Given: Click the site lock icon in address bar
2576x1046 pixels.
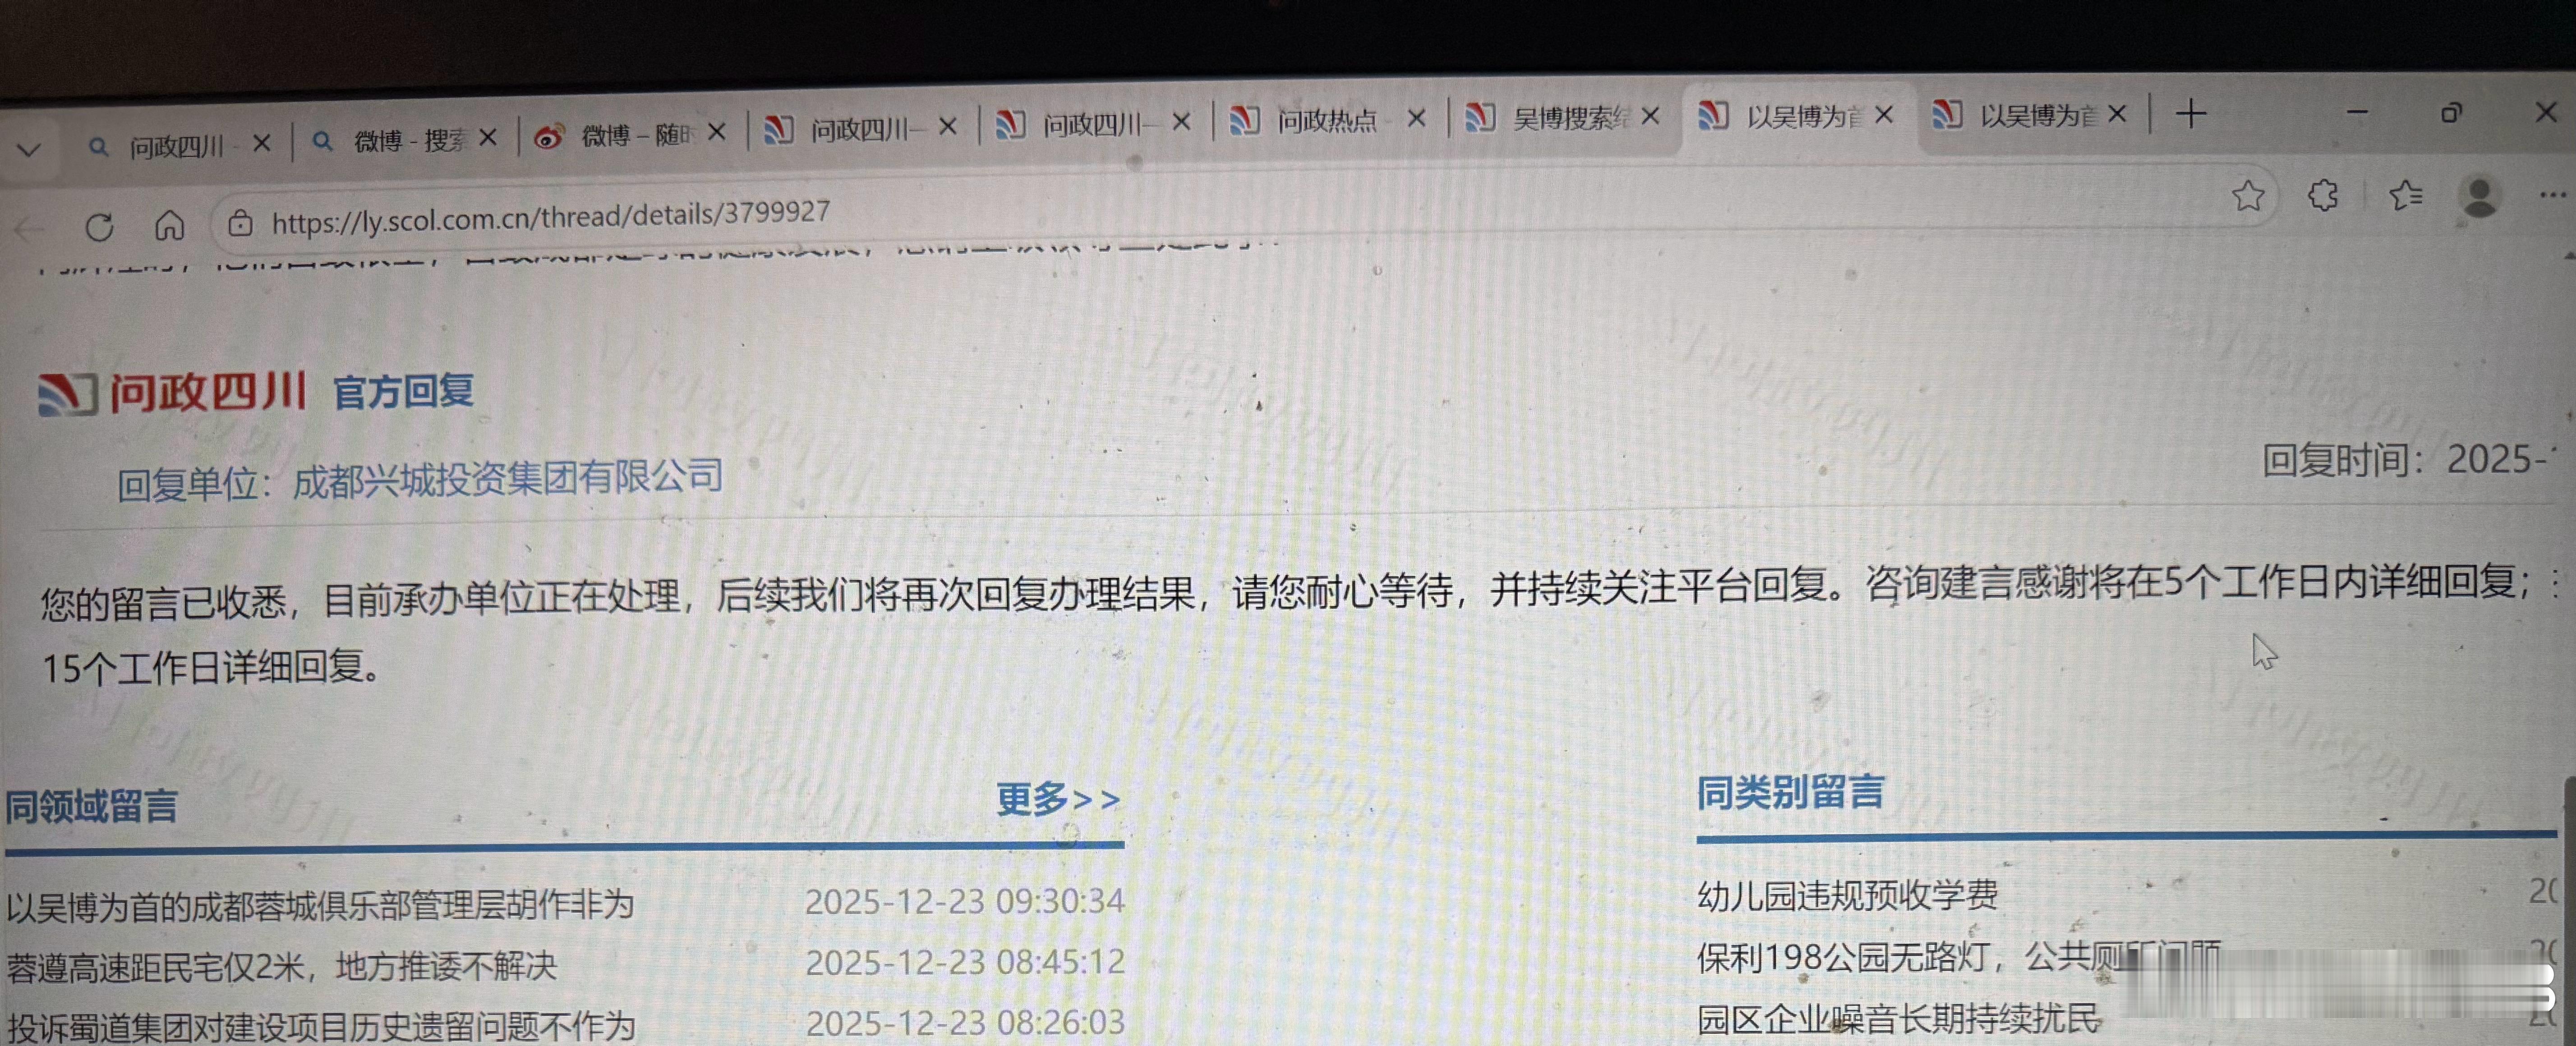Looking at the screenshot, I should pyautogui.click(x=240, y=223).
